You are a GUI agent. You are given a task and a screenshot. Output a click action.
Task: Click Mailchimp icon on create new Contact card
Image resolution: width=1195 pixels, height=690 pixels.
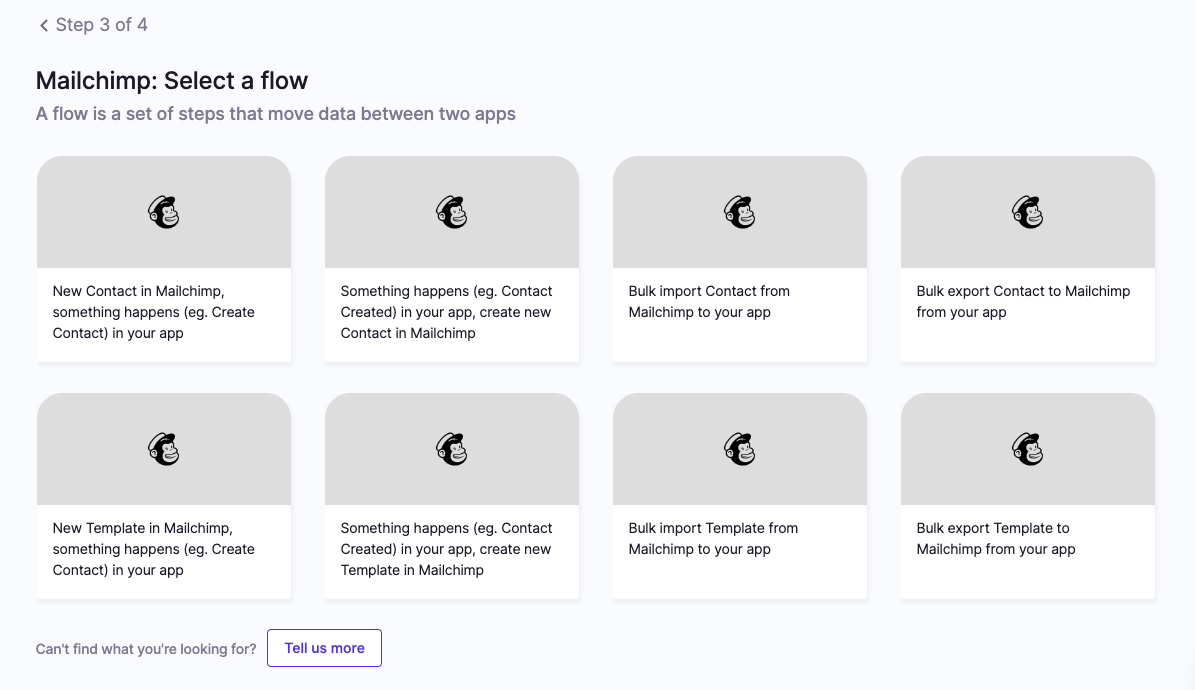coord(452,212)
